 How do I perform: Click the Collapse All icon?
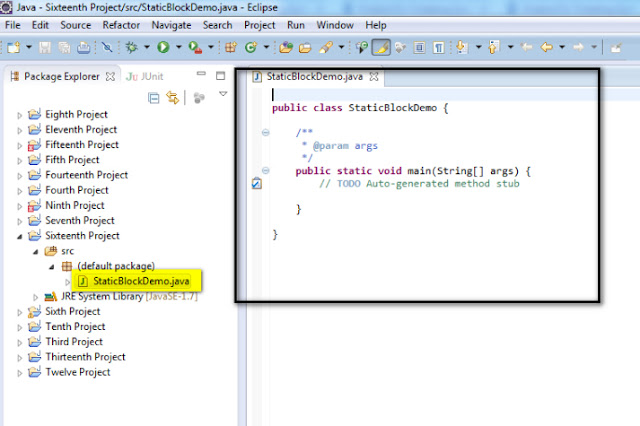tap(154, 98)
